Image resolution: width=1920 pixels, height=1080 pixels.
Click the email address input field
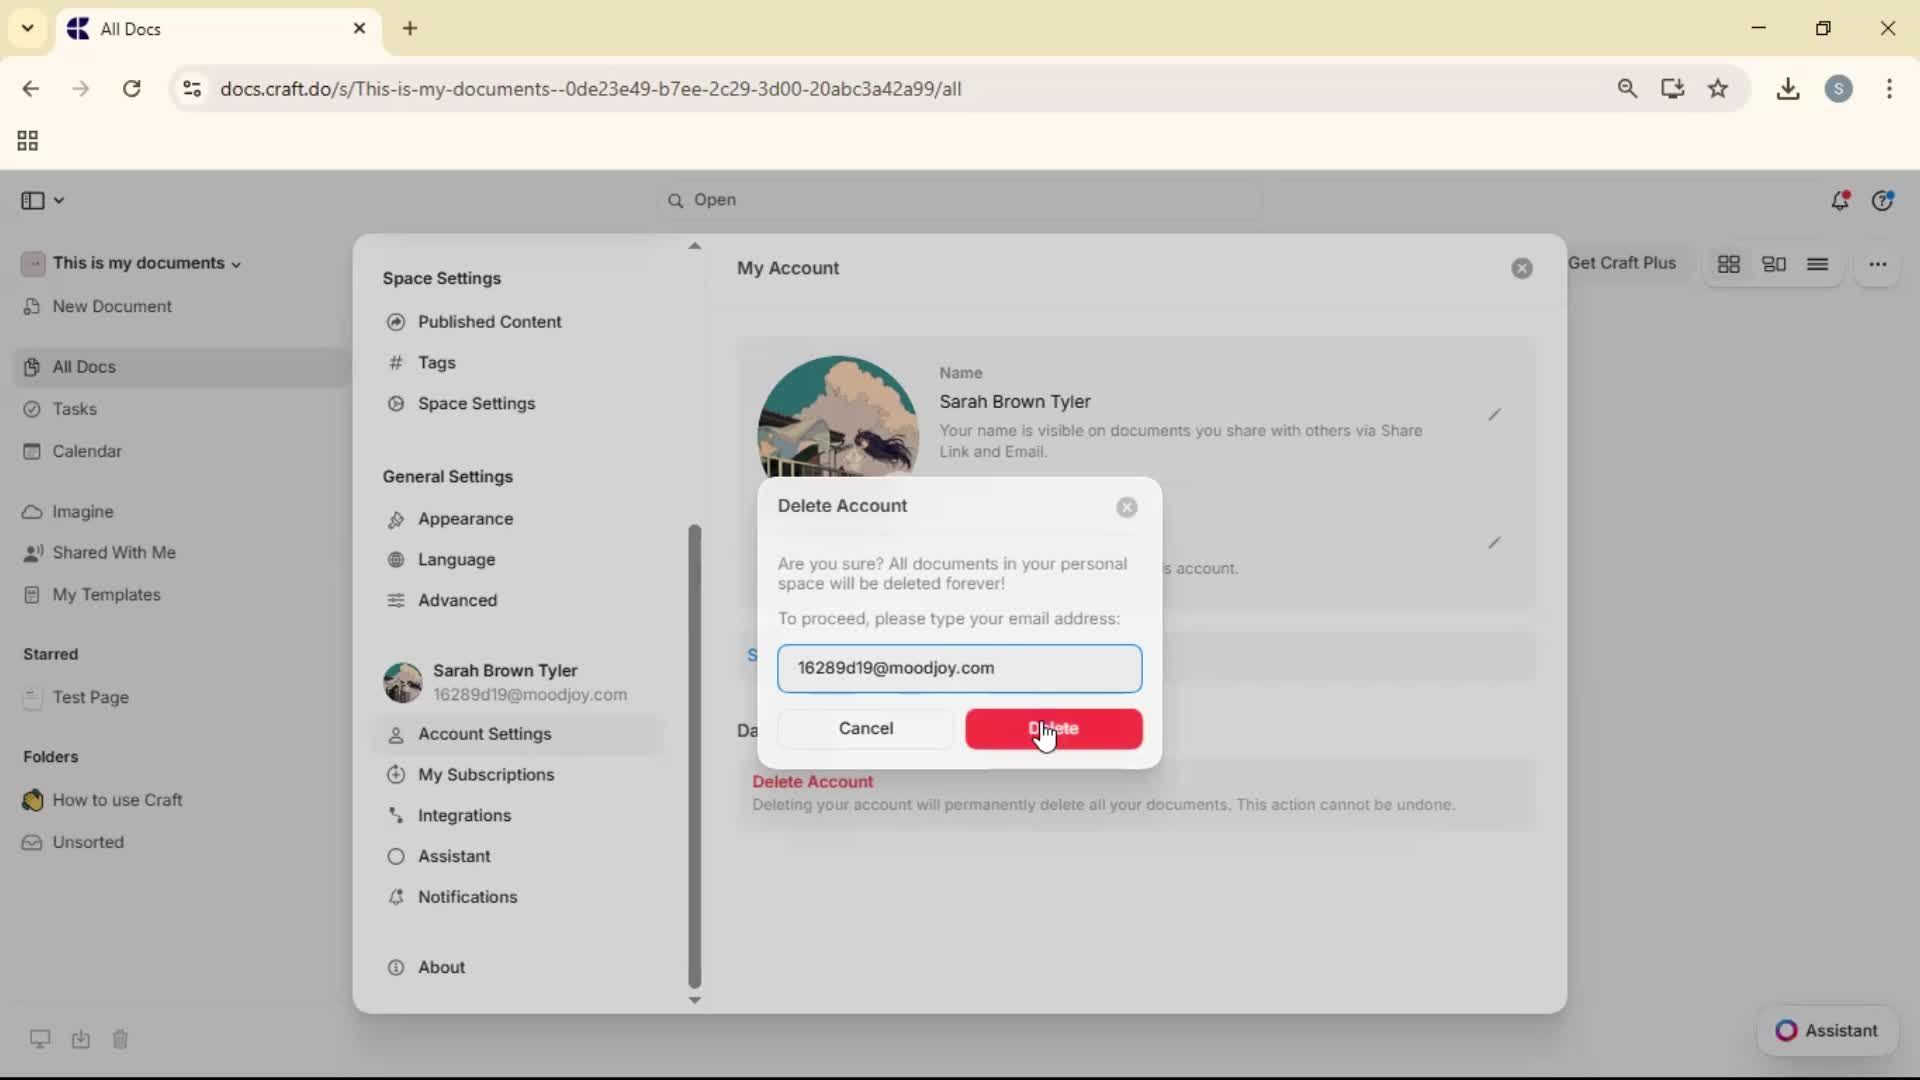959,668
